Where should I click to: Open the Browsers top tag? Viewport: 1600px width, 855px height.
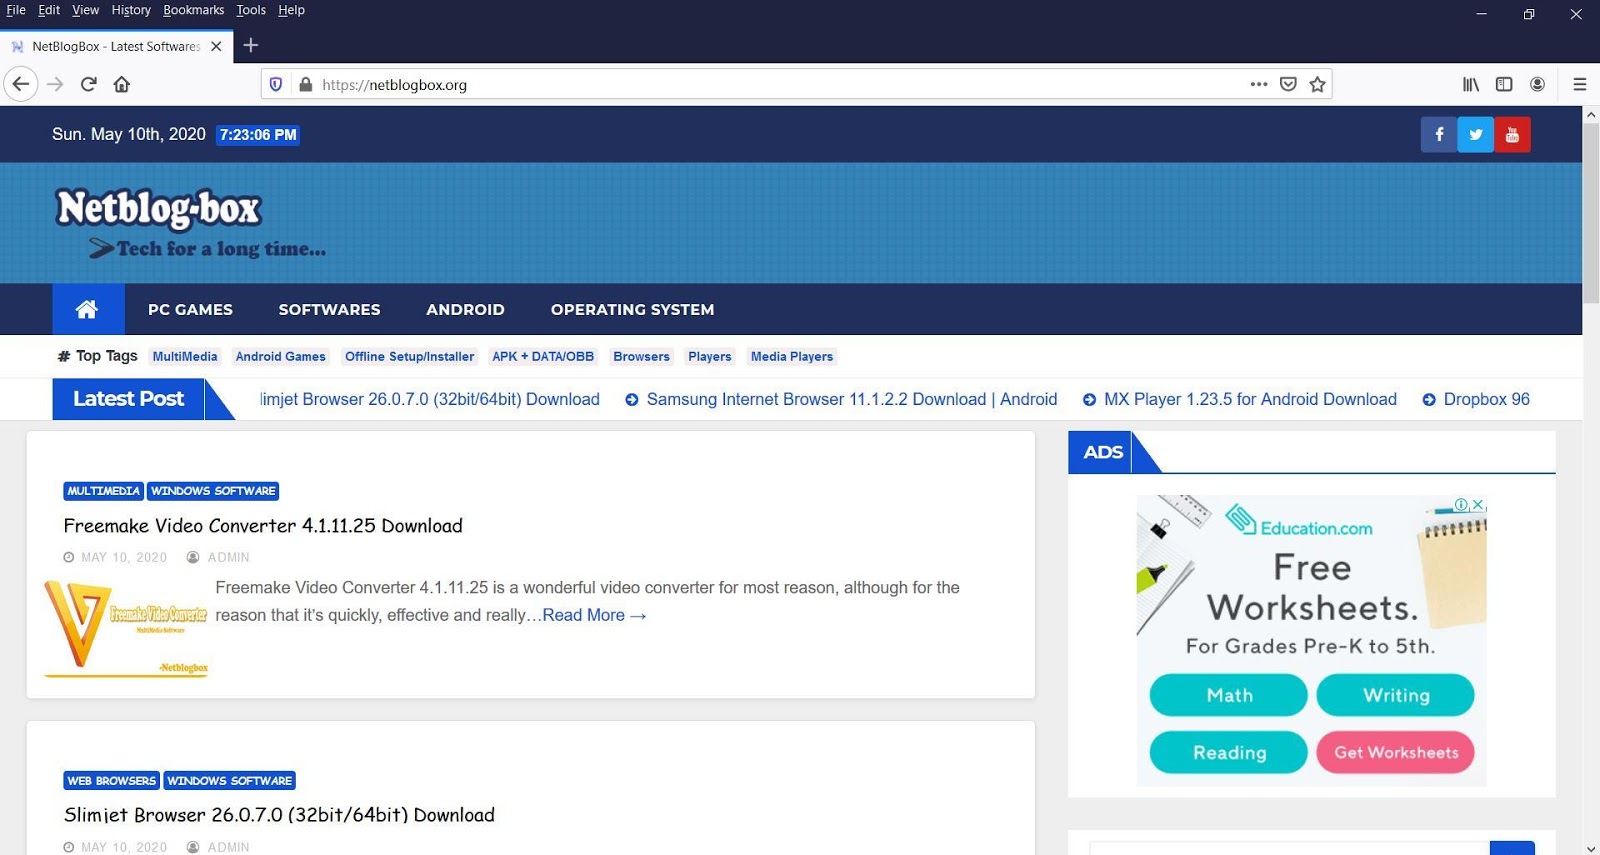(x=641, y=356)
